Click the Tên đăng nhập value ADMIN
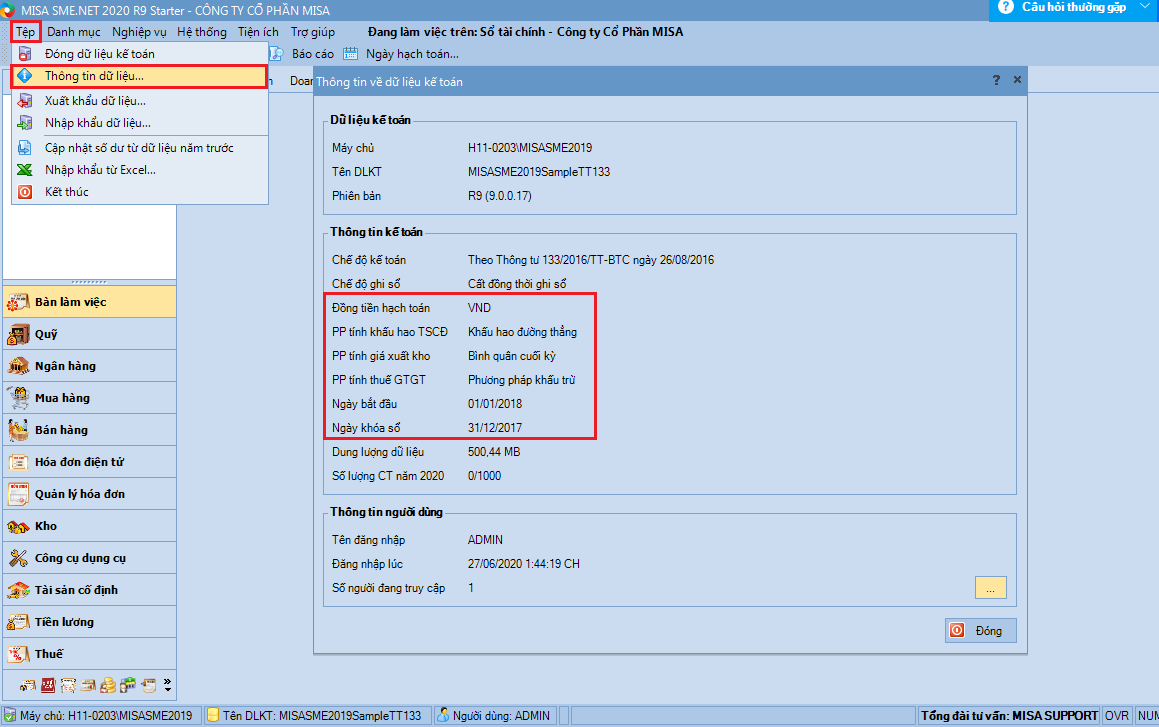 pyautogui.click(x=485, y=540)
